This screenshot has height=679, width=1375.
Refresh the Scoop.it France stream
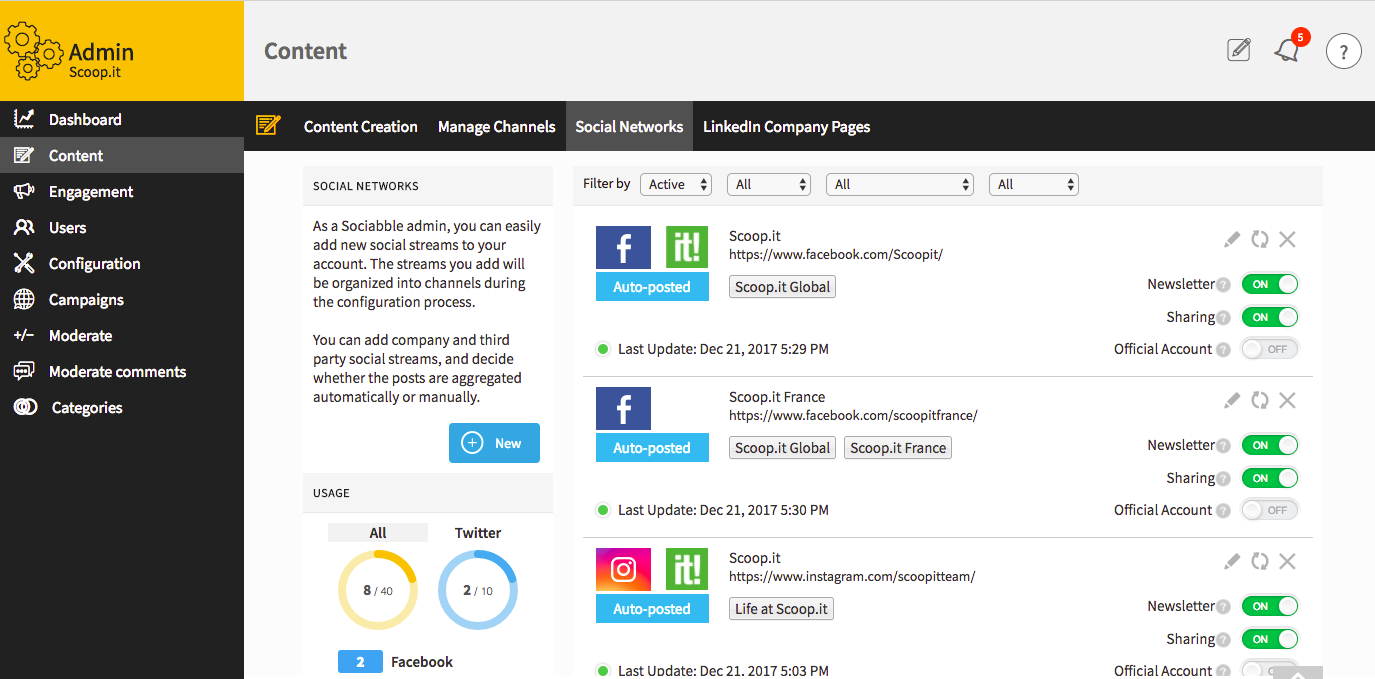tap(1260, 400)
